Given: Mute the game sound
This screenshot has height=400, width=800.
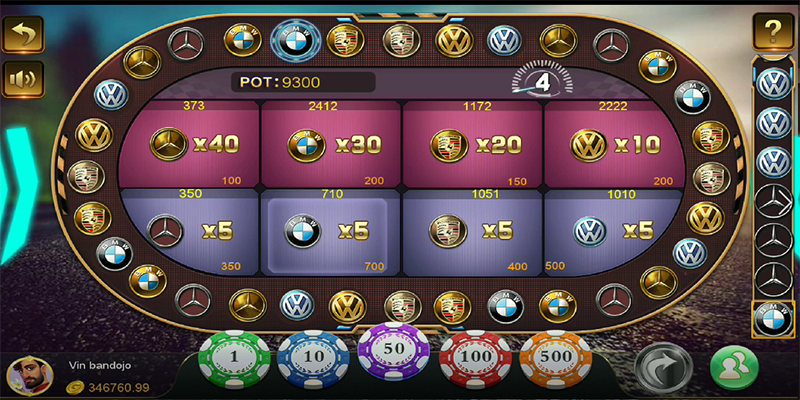Looking at the screenshot, I should coord(23,79).
